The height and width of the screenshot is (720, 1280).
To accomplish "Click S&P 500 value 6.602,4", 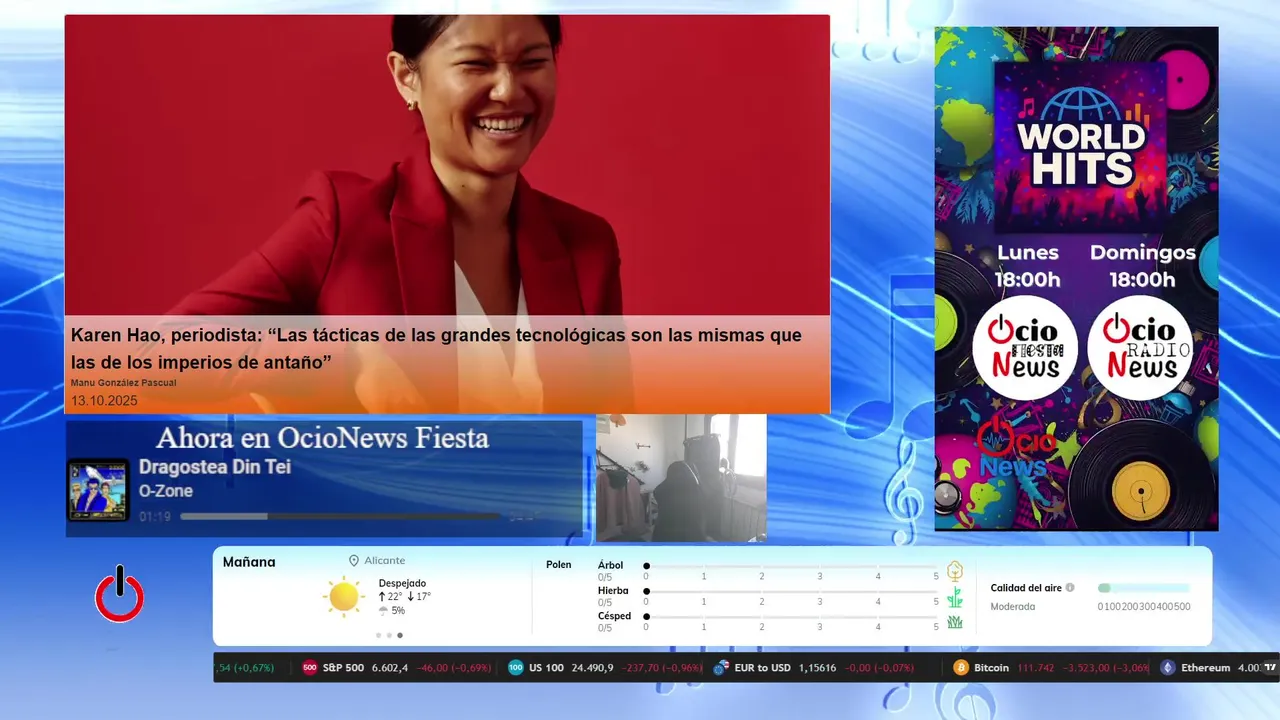I will coord(390,668).
